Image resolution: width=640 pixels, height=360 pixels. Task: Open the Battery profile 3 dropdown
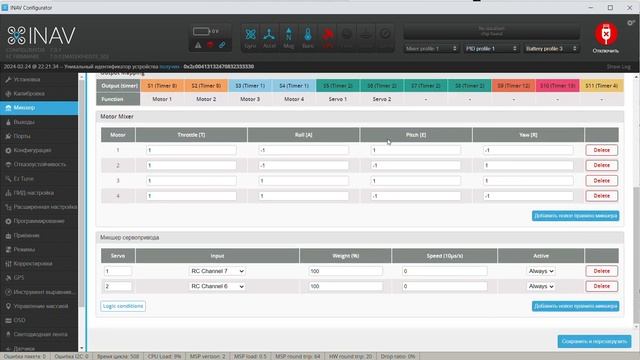coord(551,49)
